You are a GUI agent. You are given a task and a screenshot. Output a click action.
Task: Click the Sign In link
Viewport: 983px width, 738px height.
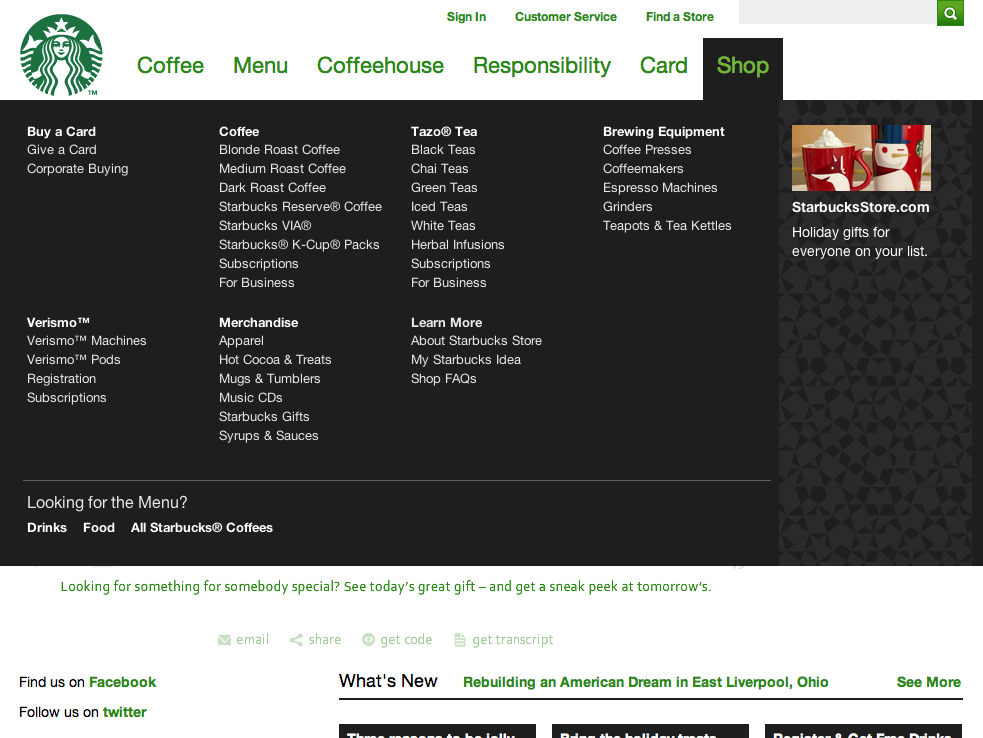[x=466, y=17]
